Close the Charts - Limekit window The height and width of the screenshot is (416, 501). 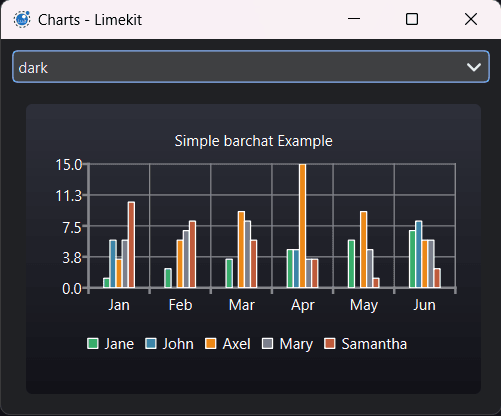coord(471,19)
